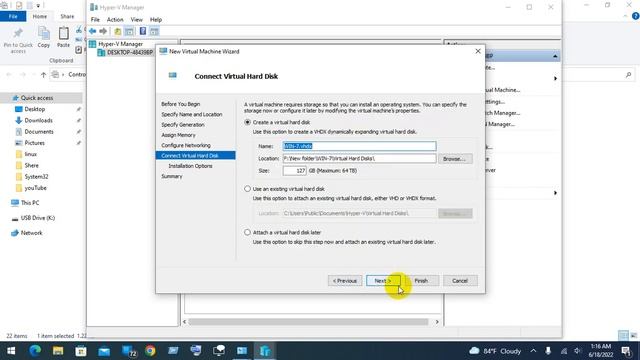This screenshot has height=360, width=640.
Task: Collapse the Actions pane server section
Action: point(555,56)
